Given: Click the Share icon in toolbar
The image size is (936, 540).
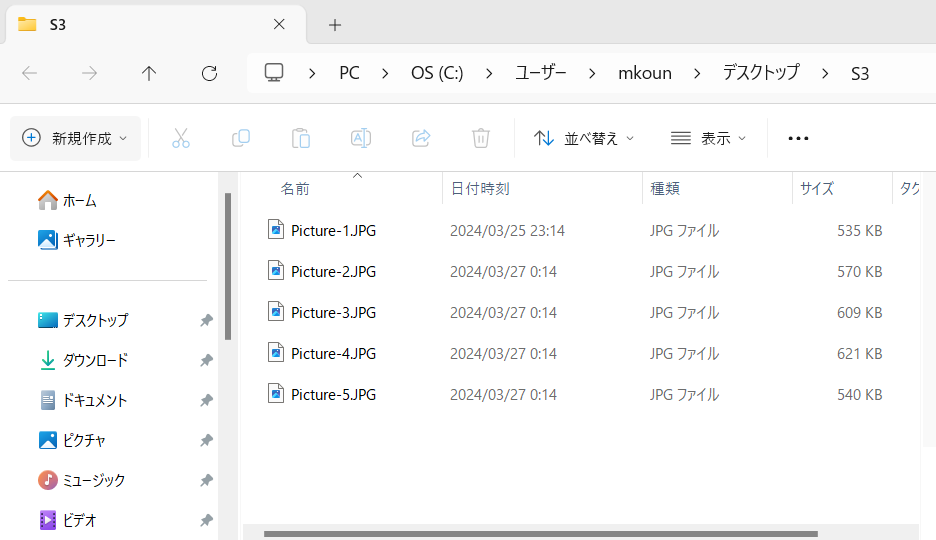Looking at the screenshot, I should pyautogui.click(x=421, y=138).
